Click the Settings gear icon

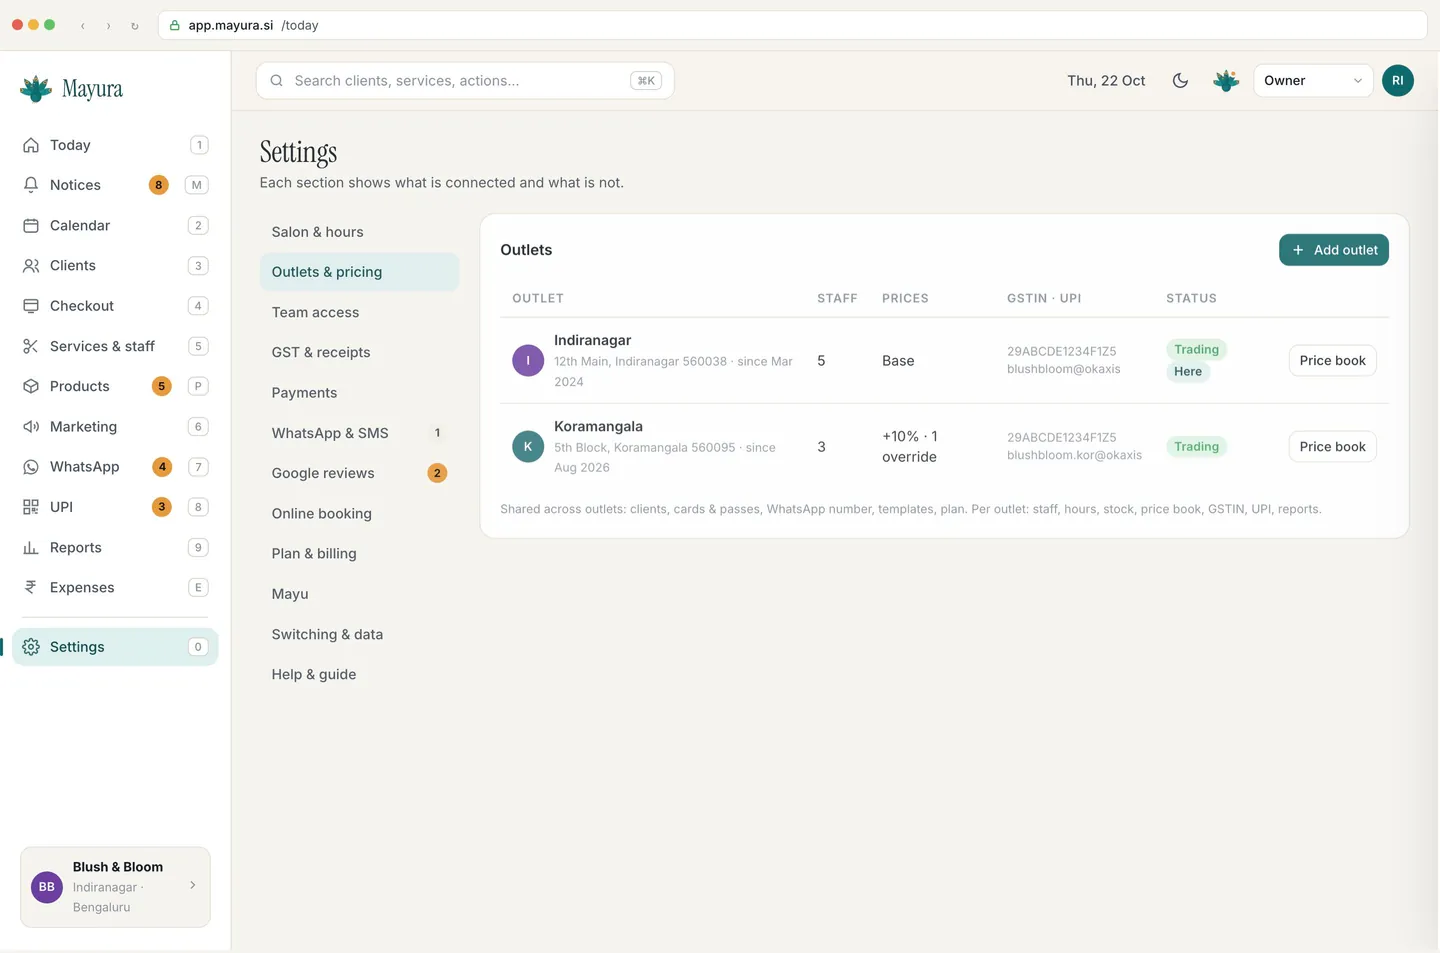pos(31,647)
